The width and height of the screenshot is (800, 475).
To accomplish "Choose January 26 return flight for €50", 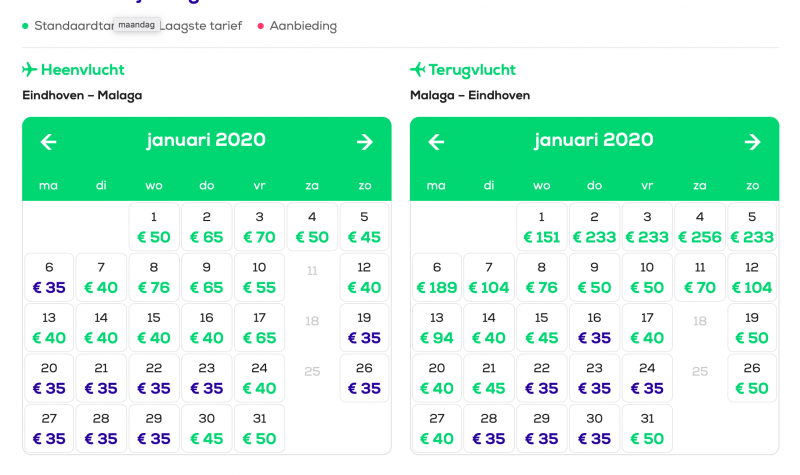I will 752,378.
